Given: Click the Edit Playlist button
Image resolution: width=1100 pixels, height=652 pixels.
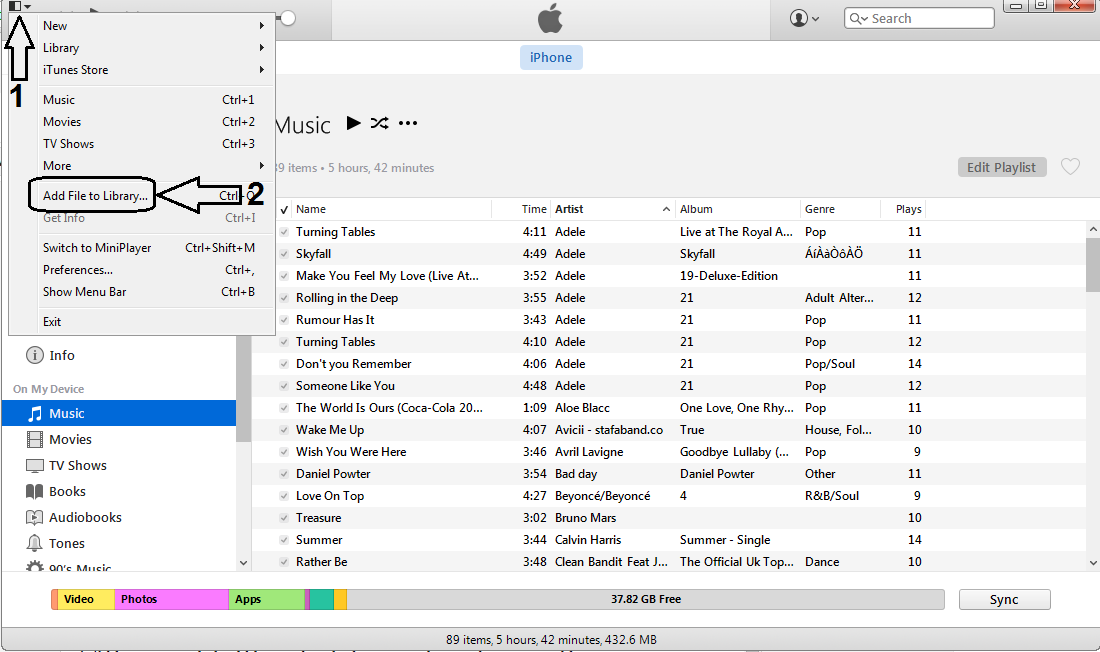Looking at the screenshot, I should 1001,167.
